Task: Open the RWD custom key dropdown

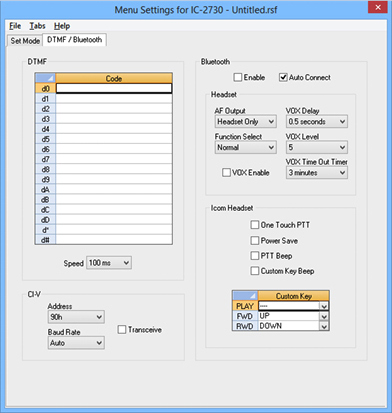Action: point(324,326)
